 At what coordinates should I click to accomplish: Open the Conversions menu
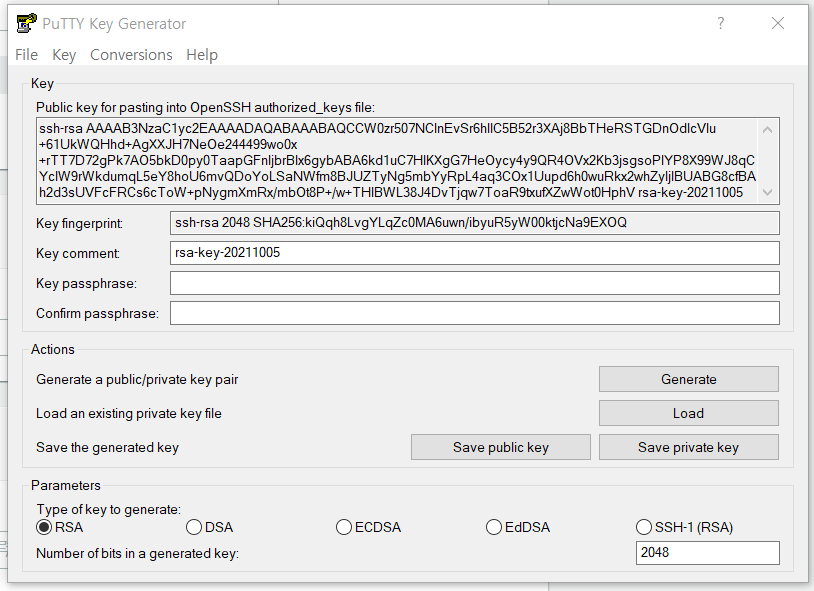[131, 55]
